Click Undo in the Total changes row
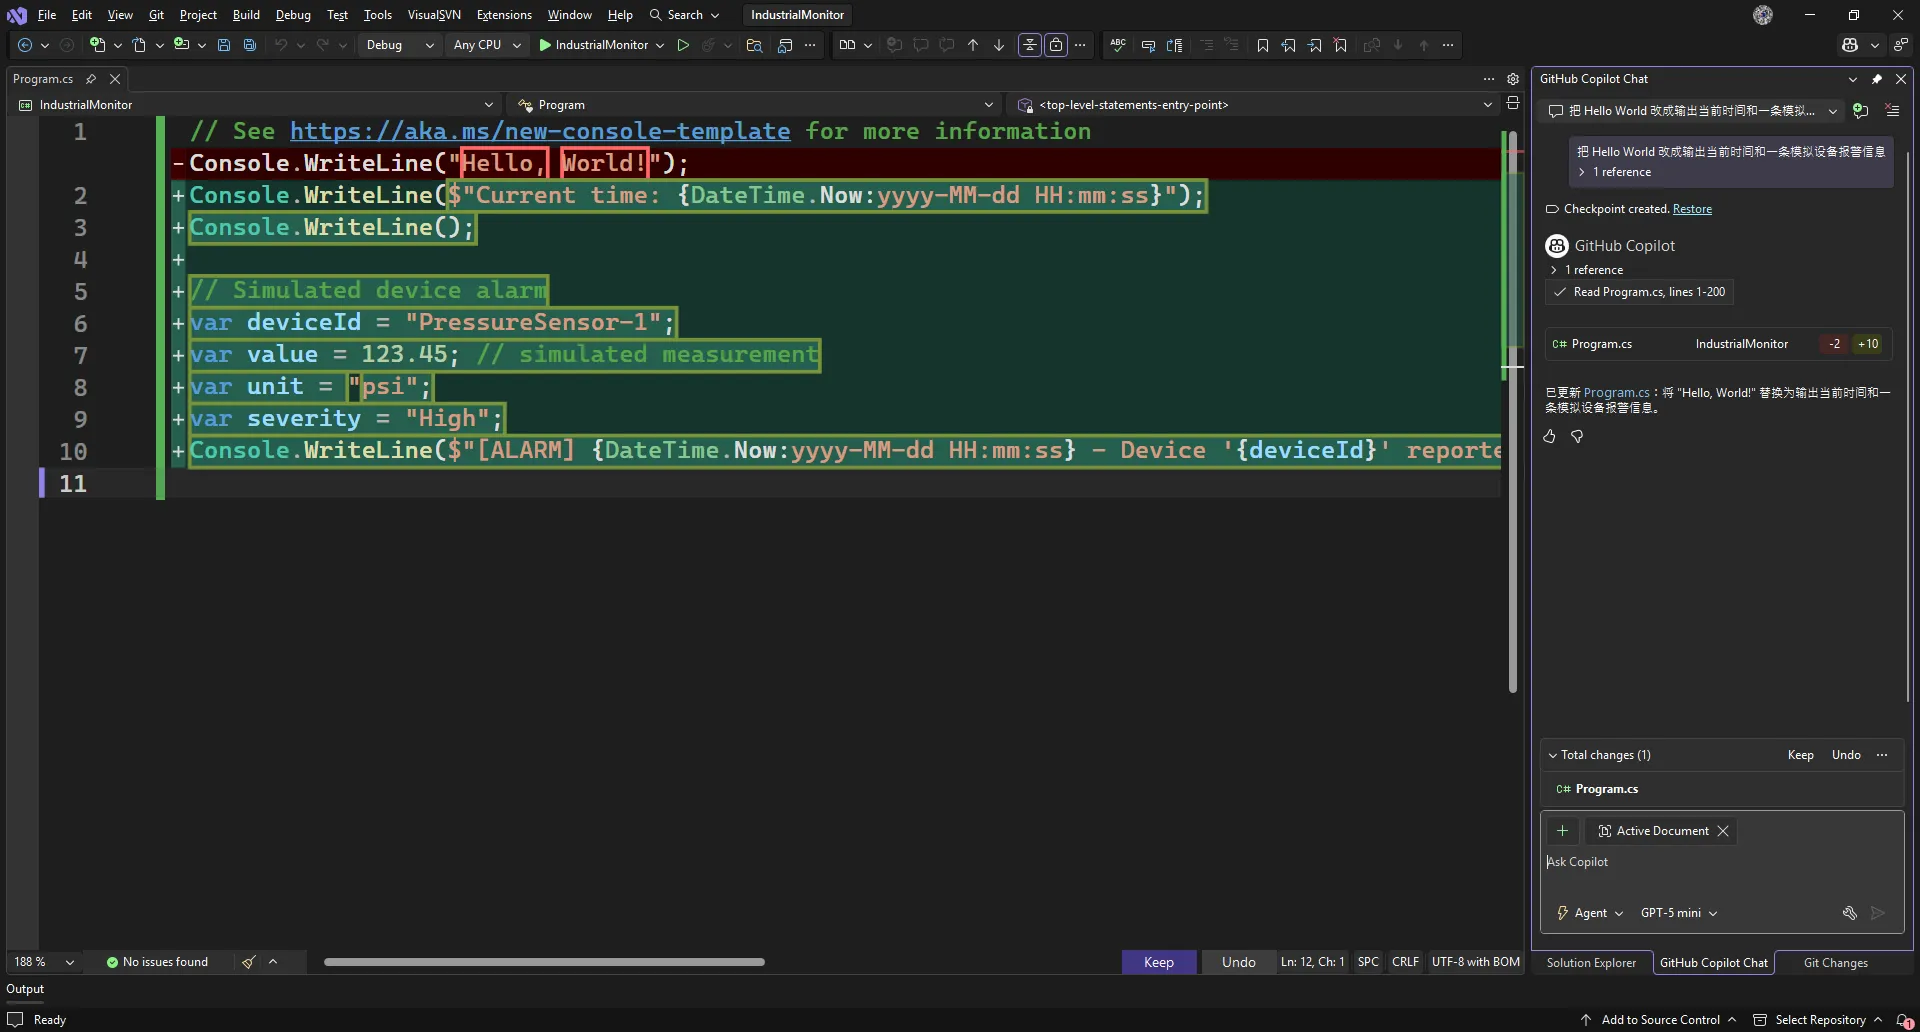The width and height of the screenshot is (1920, 1032). tap(1846, 755)
